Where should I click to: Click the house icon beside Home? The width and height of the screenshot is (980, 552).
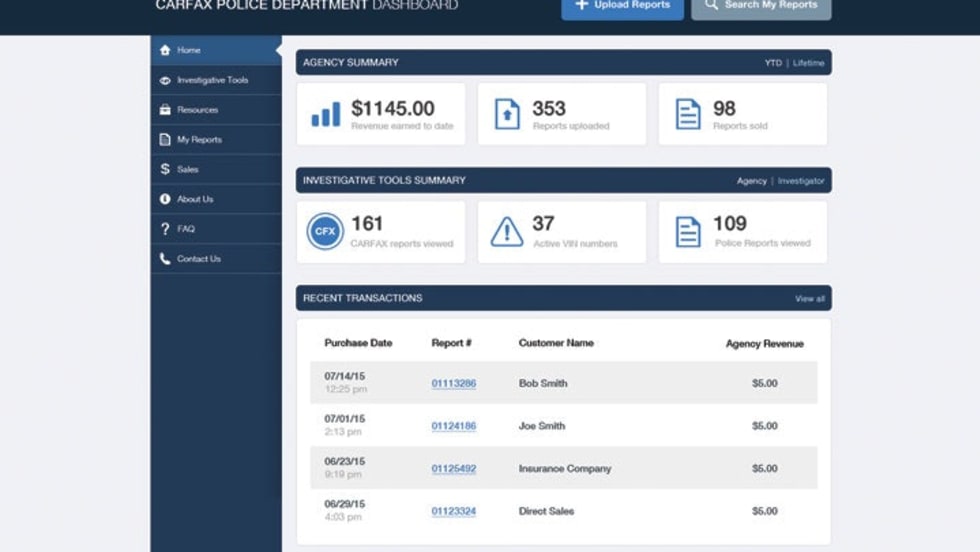coord(165,50)
